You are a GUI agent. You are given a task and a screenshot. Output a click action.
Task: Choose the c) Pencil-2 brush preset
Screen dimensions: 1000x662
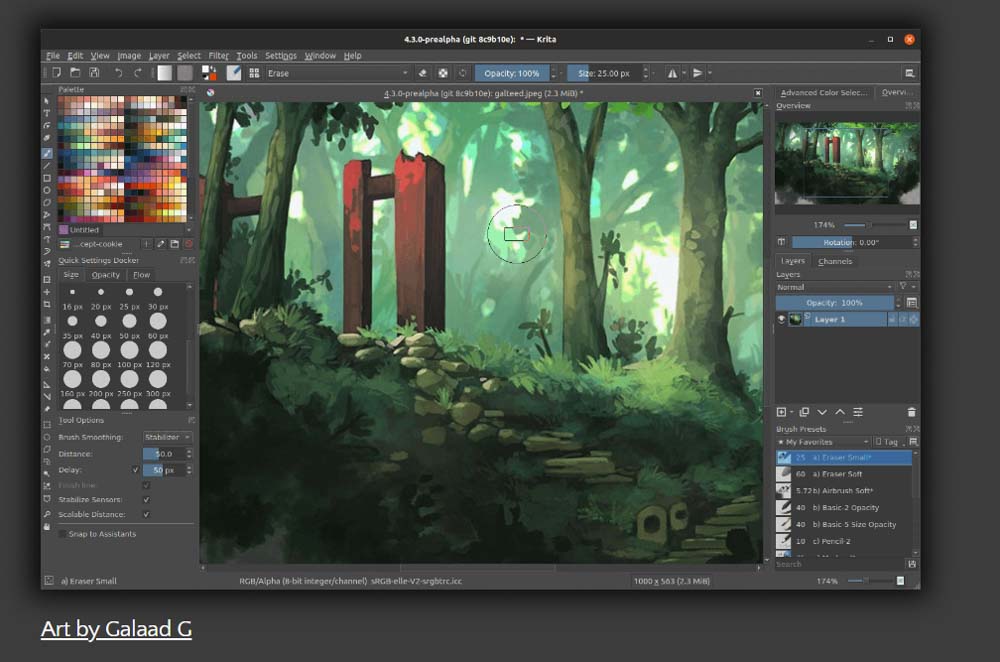click(x=844, y=541)
